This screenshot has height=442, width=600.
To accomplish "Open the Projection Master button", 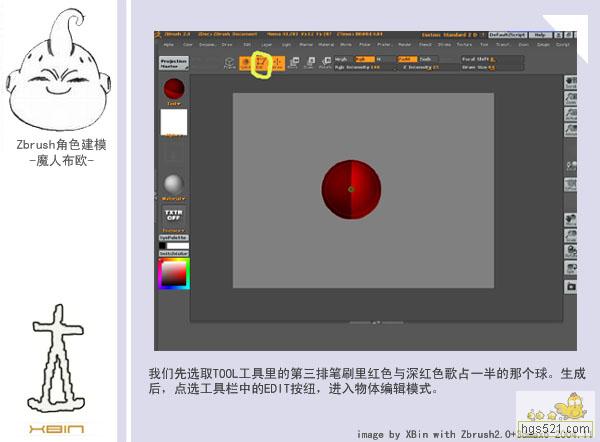I will pyautogui.click(x=174, y=63).
